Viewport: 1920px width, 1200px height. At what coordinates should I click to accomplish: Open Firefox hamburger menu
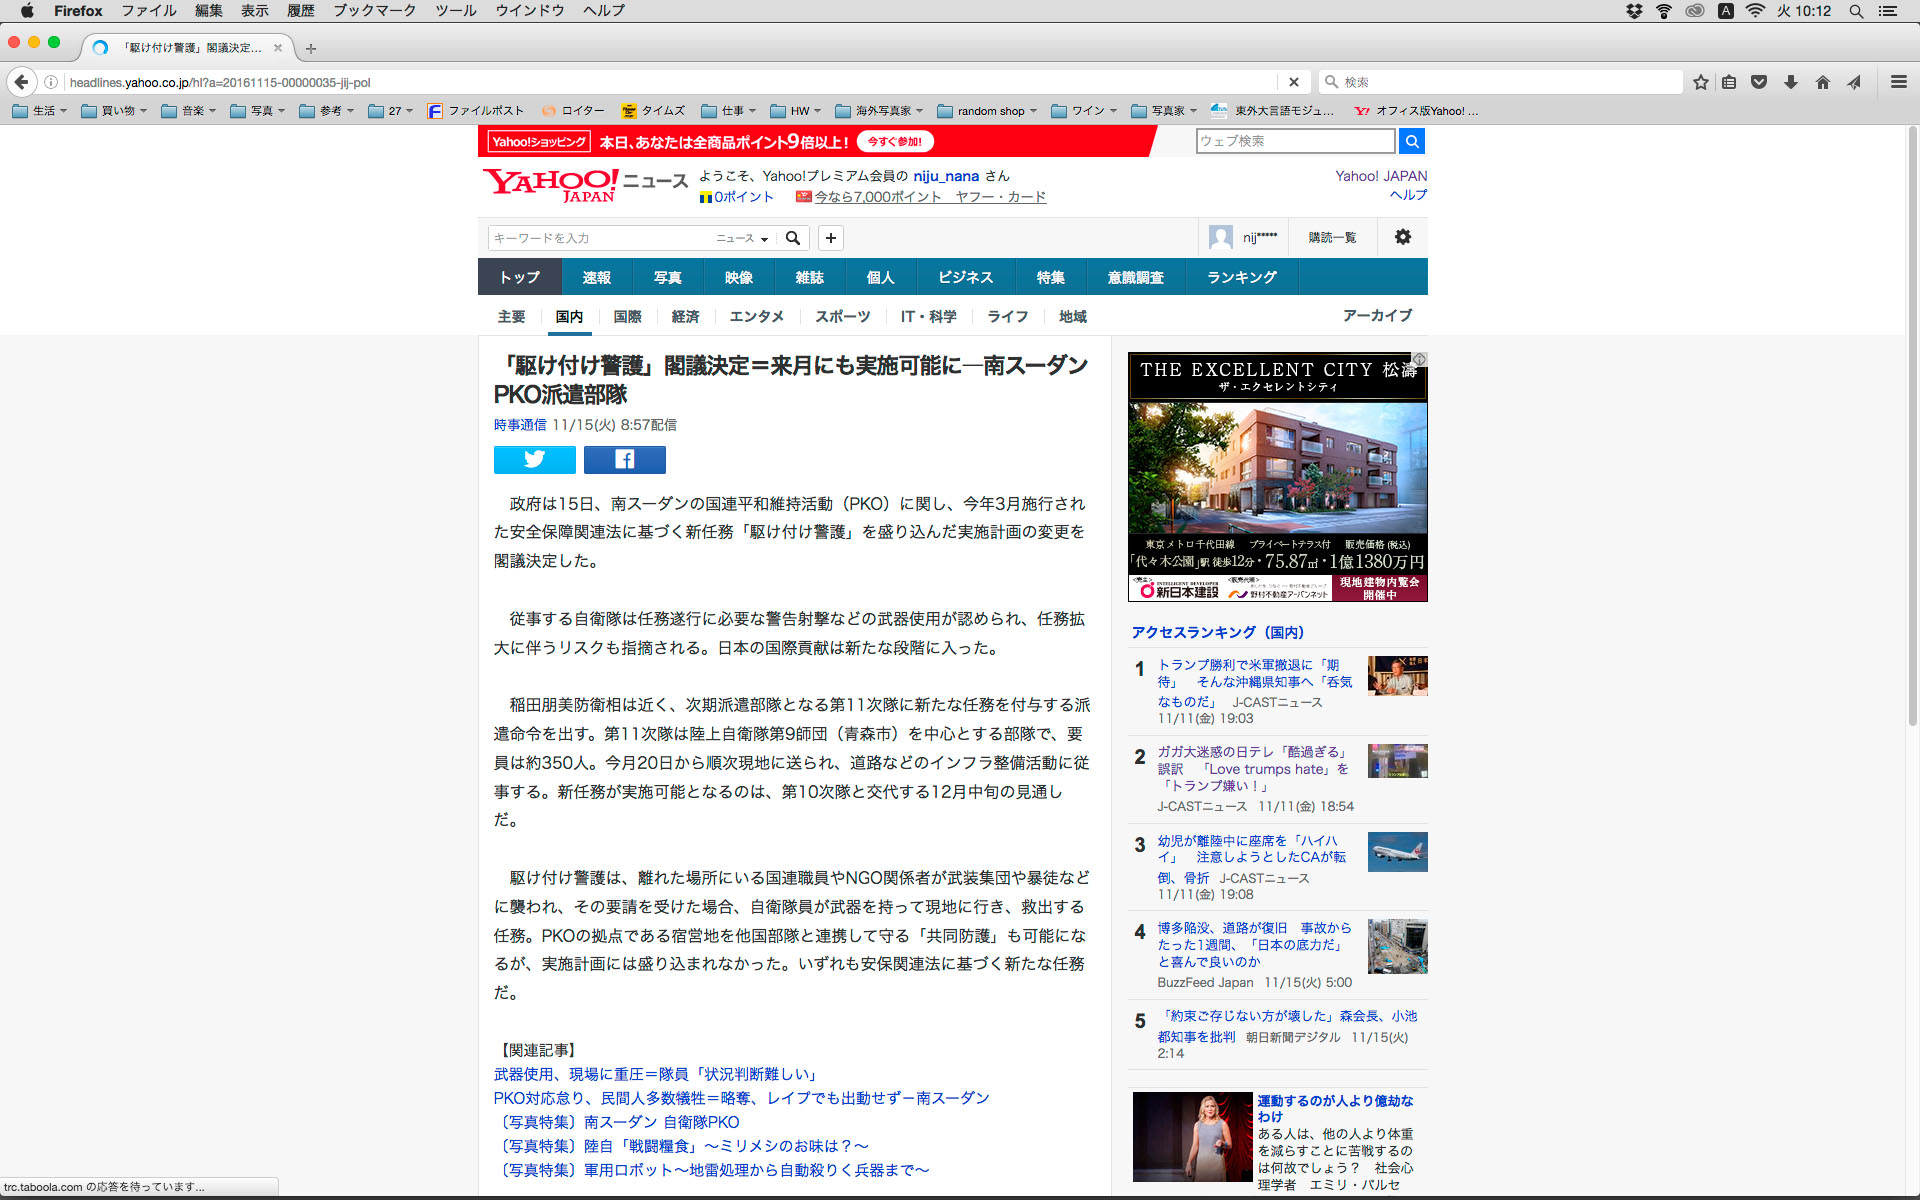(1898, 82)
